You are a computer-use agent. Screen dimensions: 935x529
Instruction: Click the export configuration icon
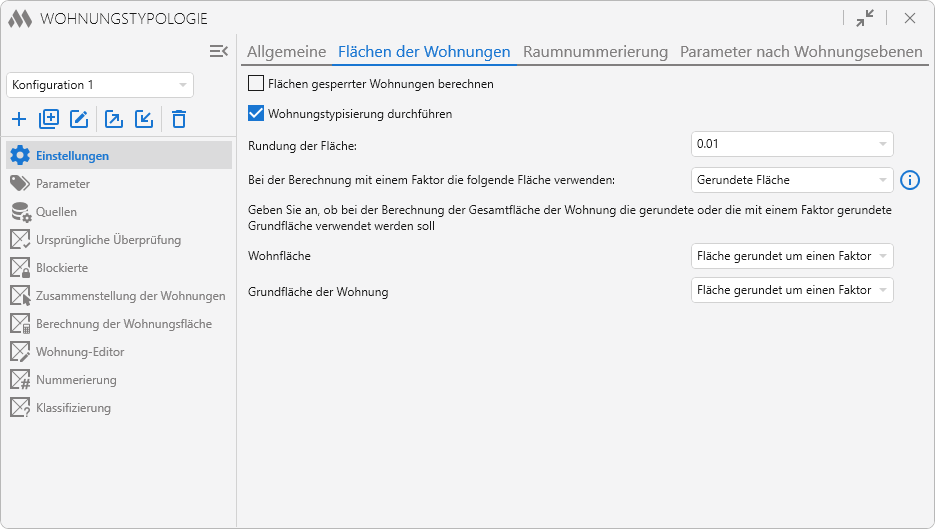coord(114,120)
